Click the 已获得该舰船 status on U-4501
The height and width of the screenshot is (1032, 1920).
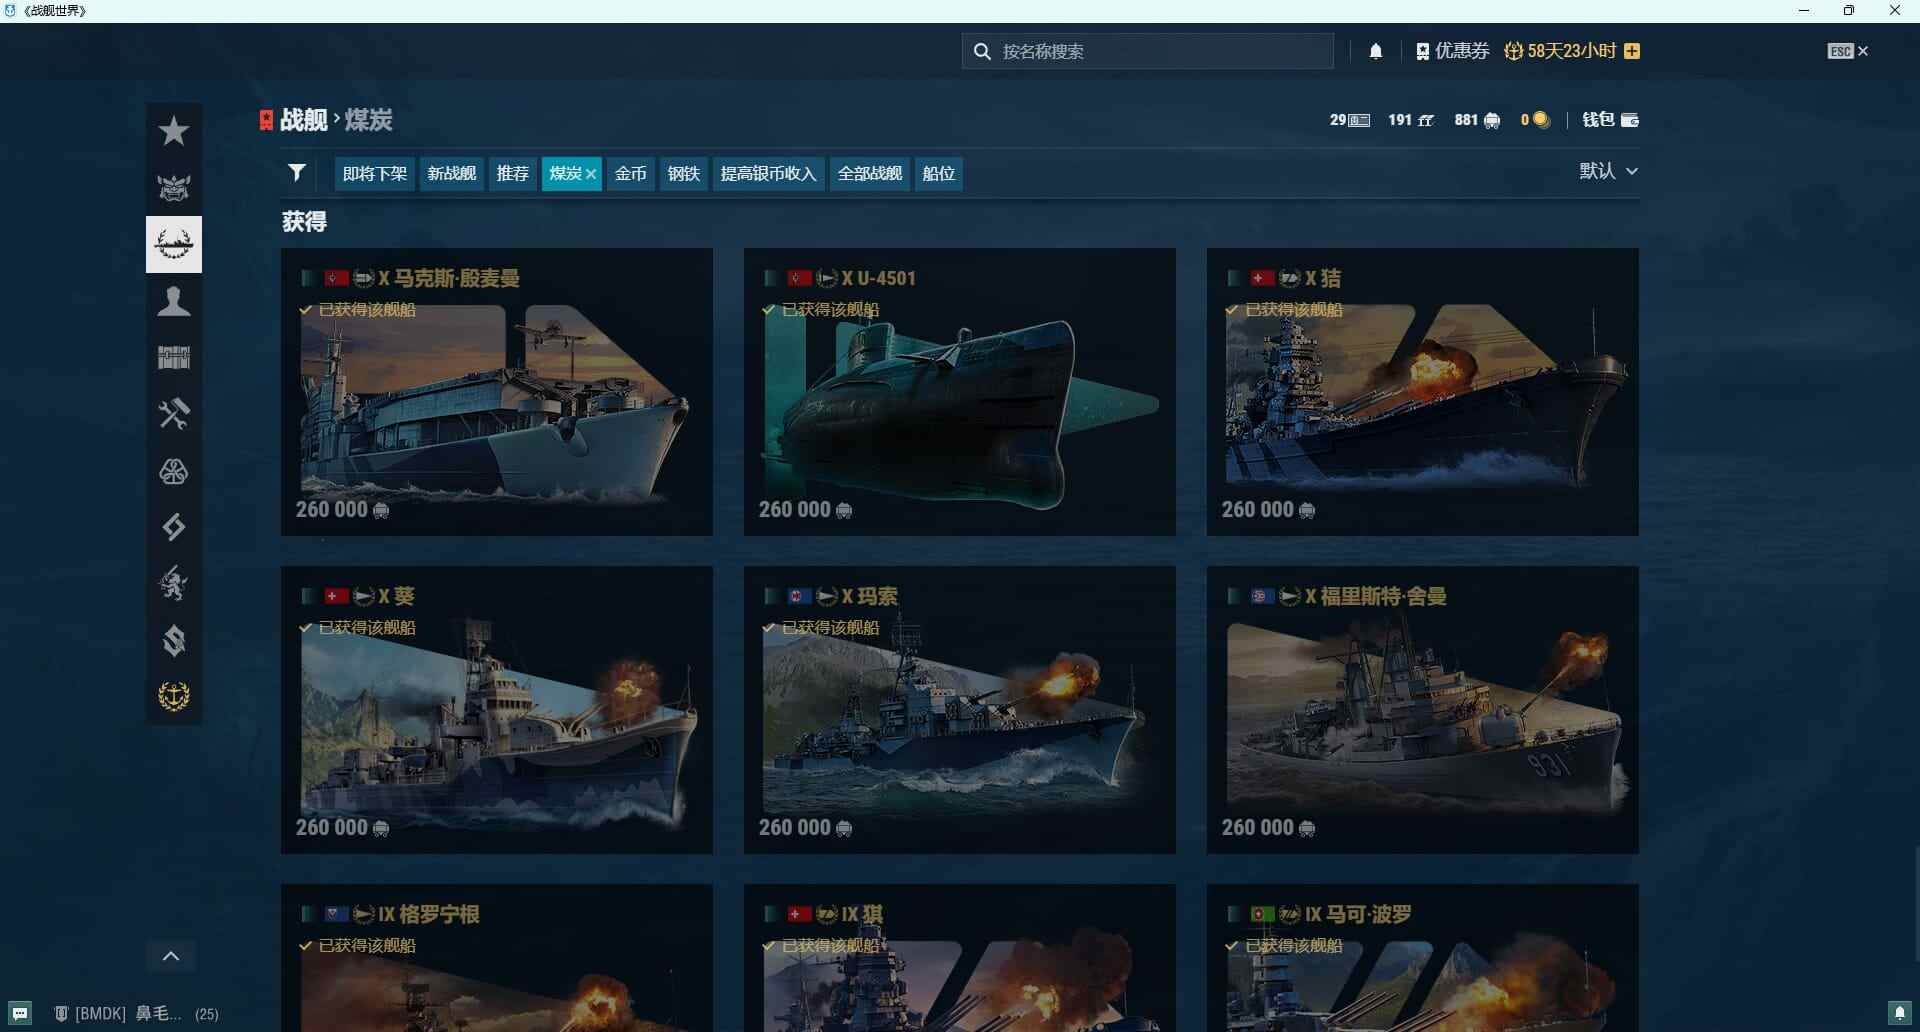pos(821,310)
